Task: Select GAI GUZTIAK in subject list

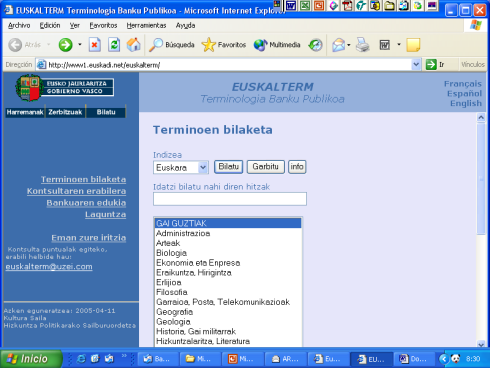Action: click(x=228, y=223)
